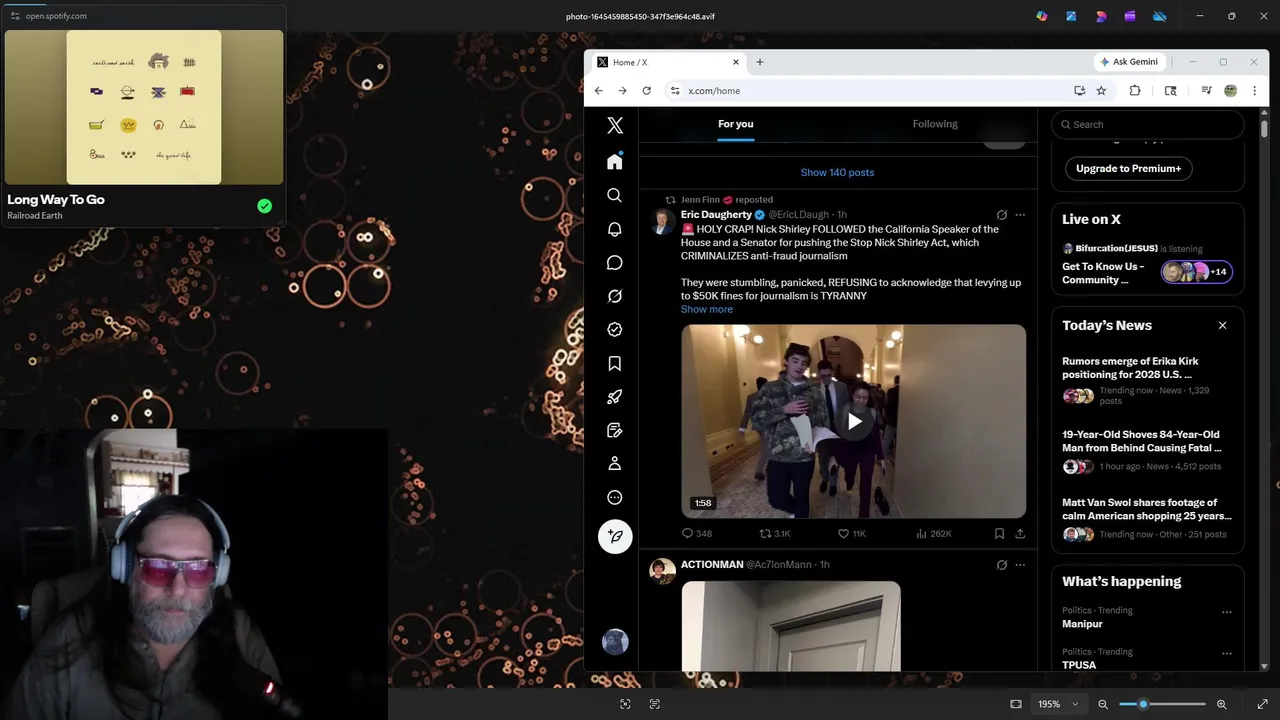Enter fullscreen in Photos viewer
The image size is (1280, 720).
[x=1262, y=704]
